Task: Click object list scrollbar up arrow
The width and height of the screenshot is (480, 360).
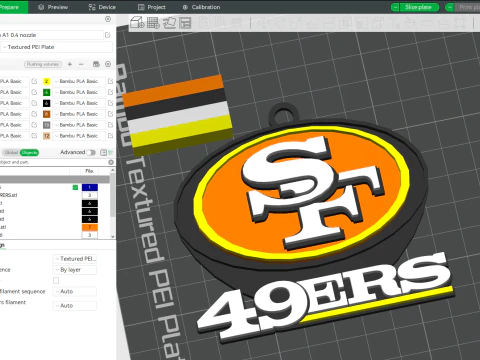Action: click(x=113, y=170)
